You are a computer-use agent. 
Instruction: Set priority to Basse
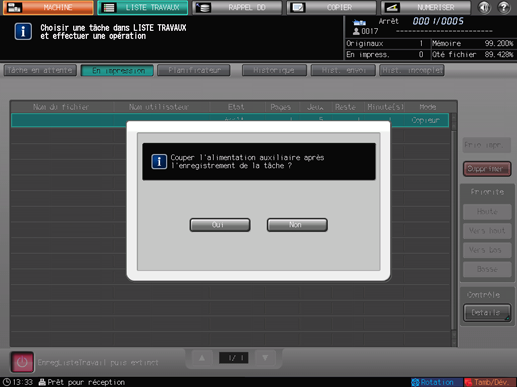(x=487, y=269)
